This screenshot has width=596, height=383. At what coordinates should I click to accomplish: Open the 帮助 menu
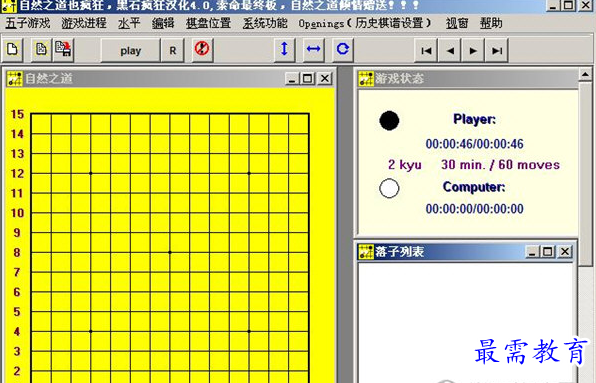pos(491,23)
